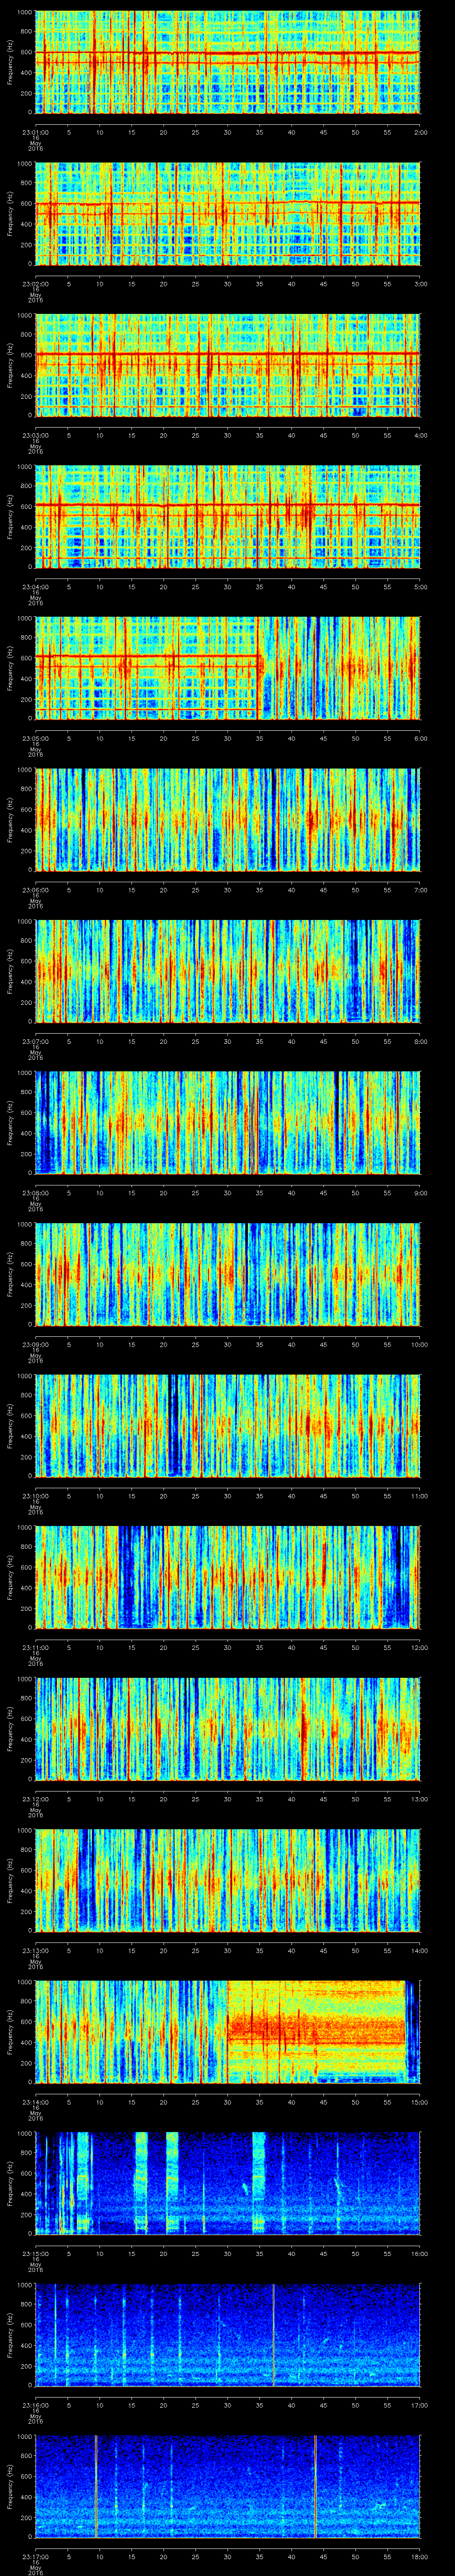Viewport: 455px width, 2576px height.
Task: Select the 6:00 end-time label
Action: click(421, 738)
